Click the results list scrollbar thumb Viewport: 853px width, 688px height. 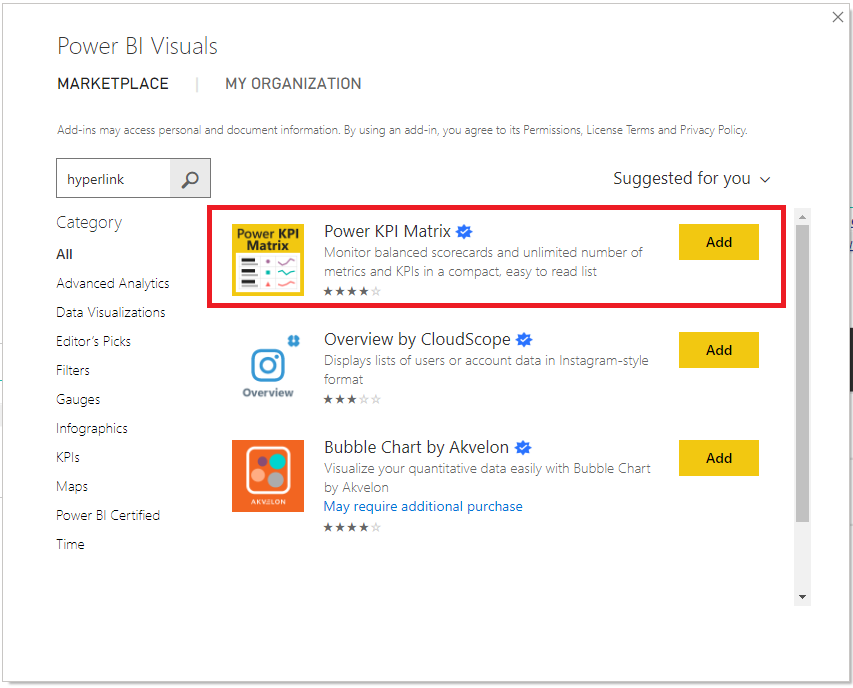[802, 373]
